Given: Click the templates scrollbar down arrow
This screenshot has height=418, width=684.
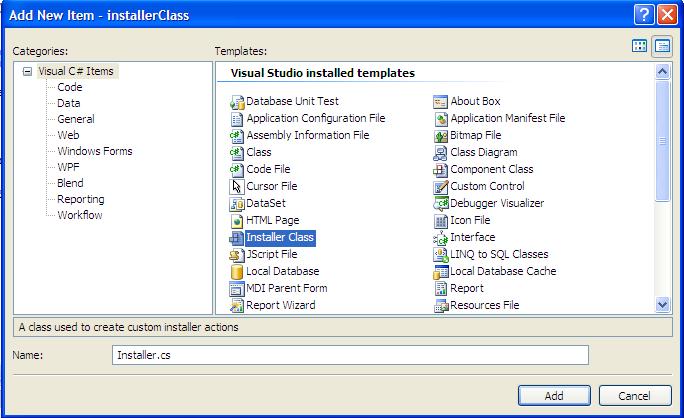Looking at the screenshot, I should [662, 304].
